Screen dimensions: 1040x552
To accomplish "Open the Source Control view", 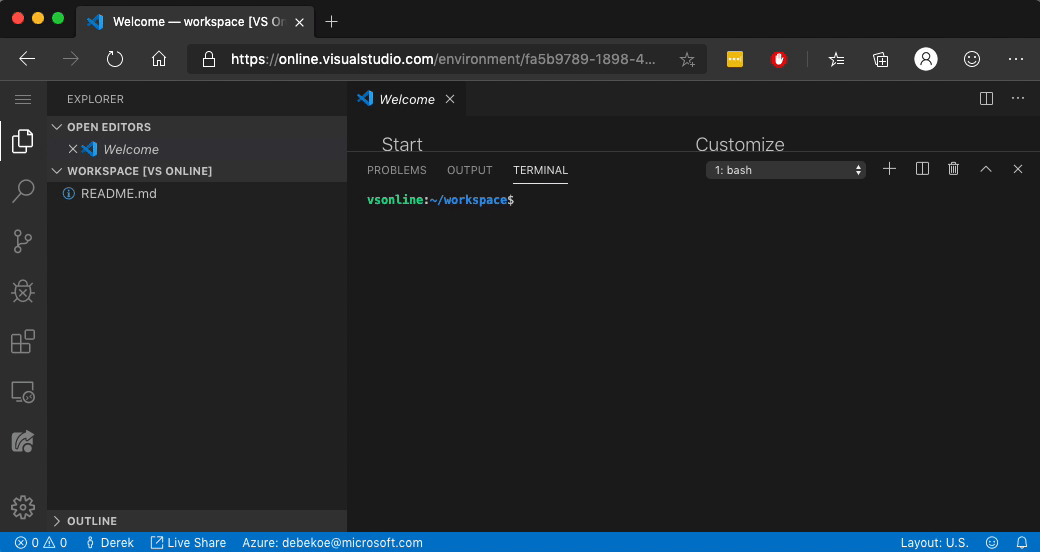I will 23,242.
